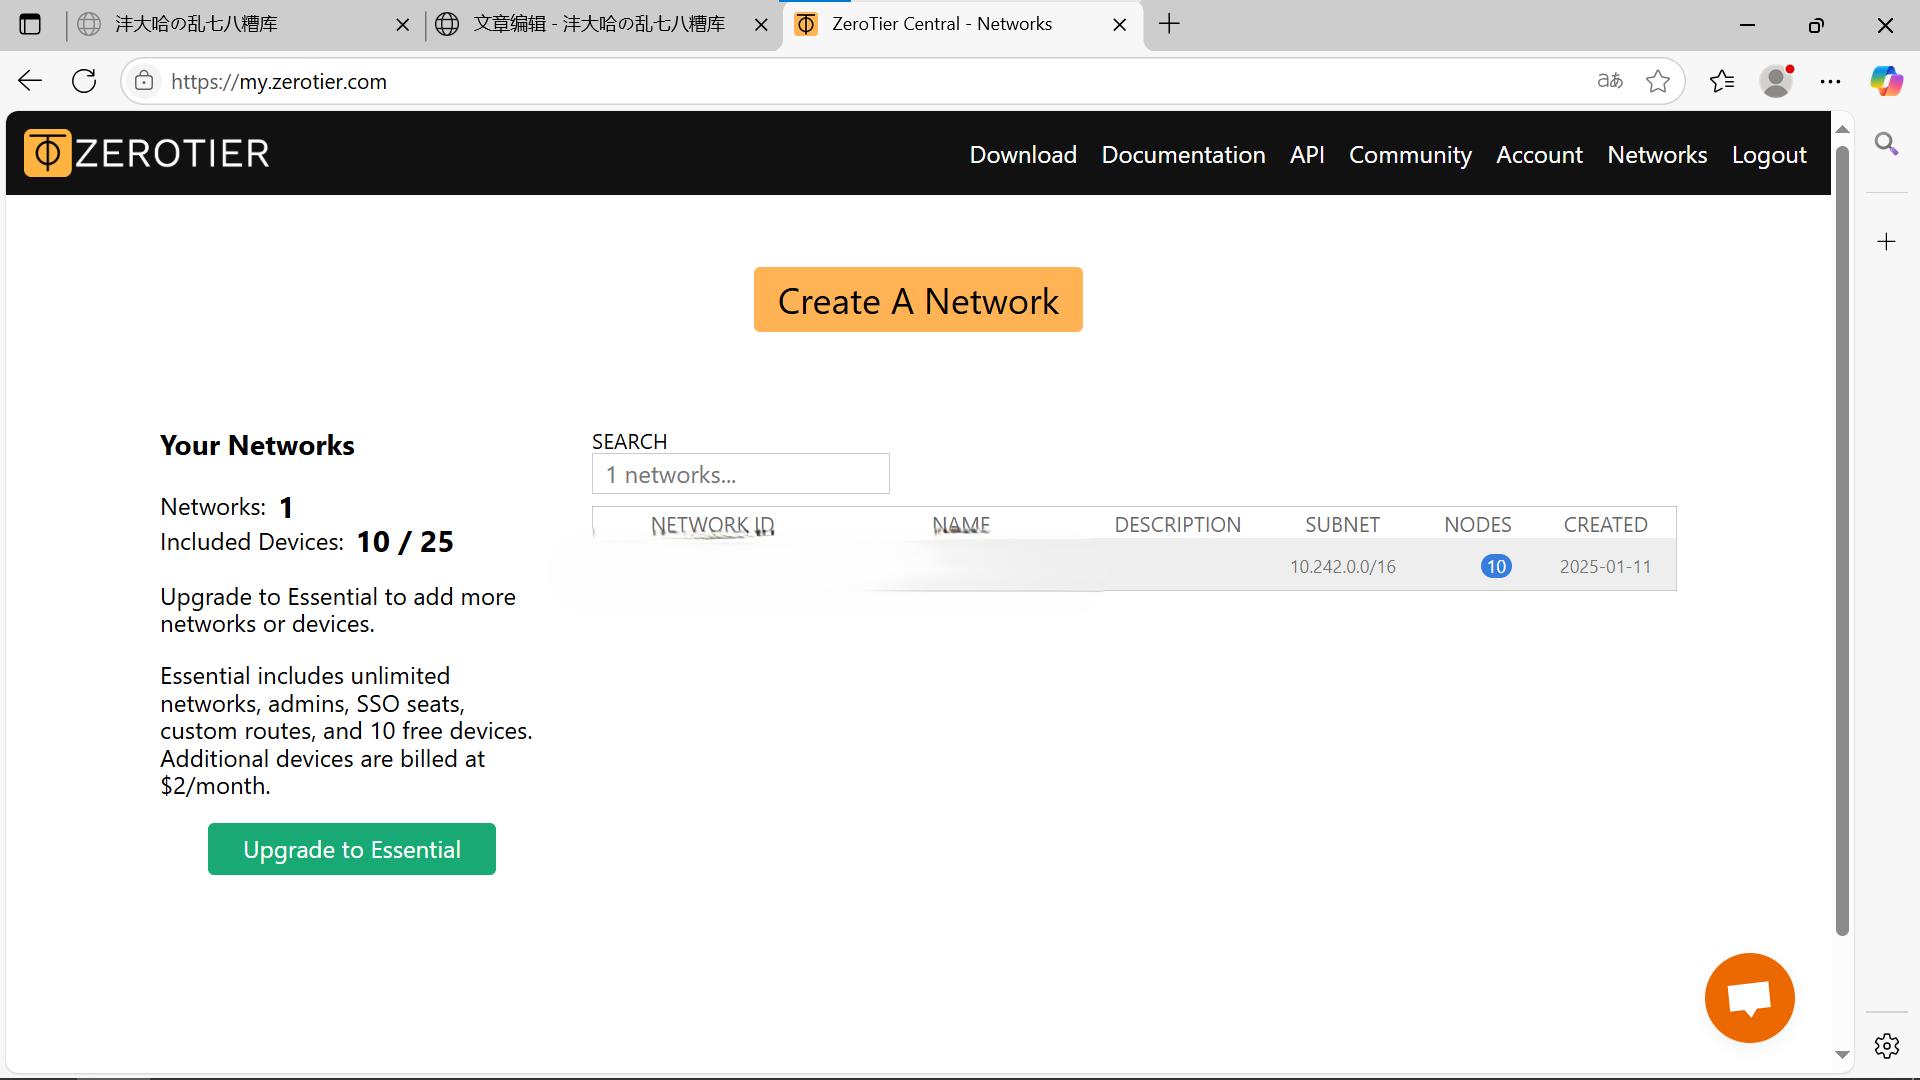Open the API nav item
1920x1080 pixels.
point(1307,155)
